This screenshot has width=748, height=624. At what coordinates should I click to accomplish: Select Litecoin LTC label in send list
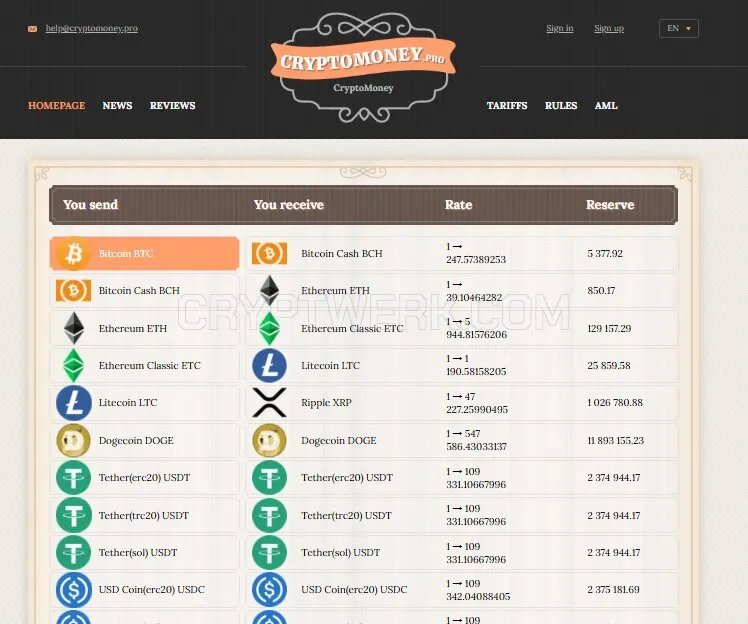pos(128,403)
